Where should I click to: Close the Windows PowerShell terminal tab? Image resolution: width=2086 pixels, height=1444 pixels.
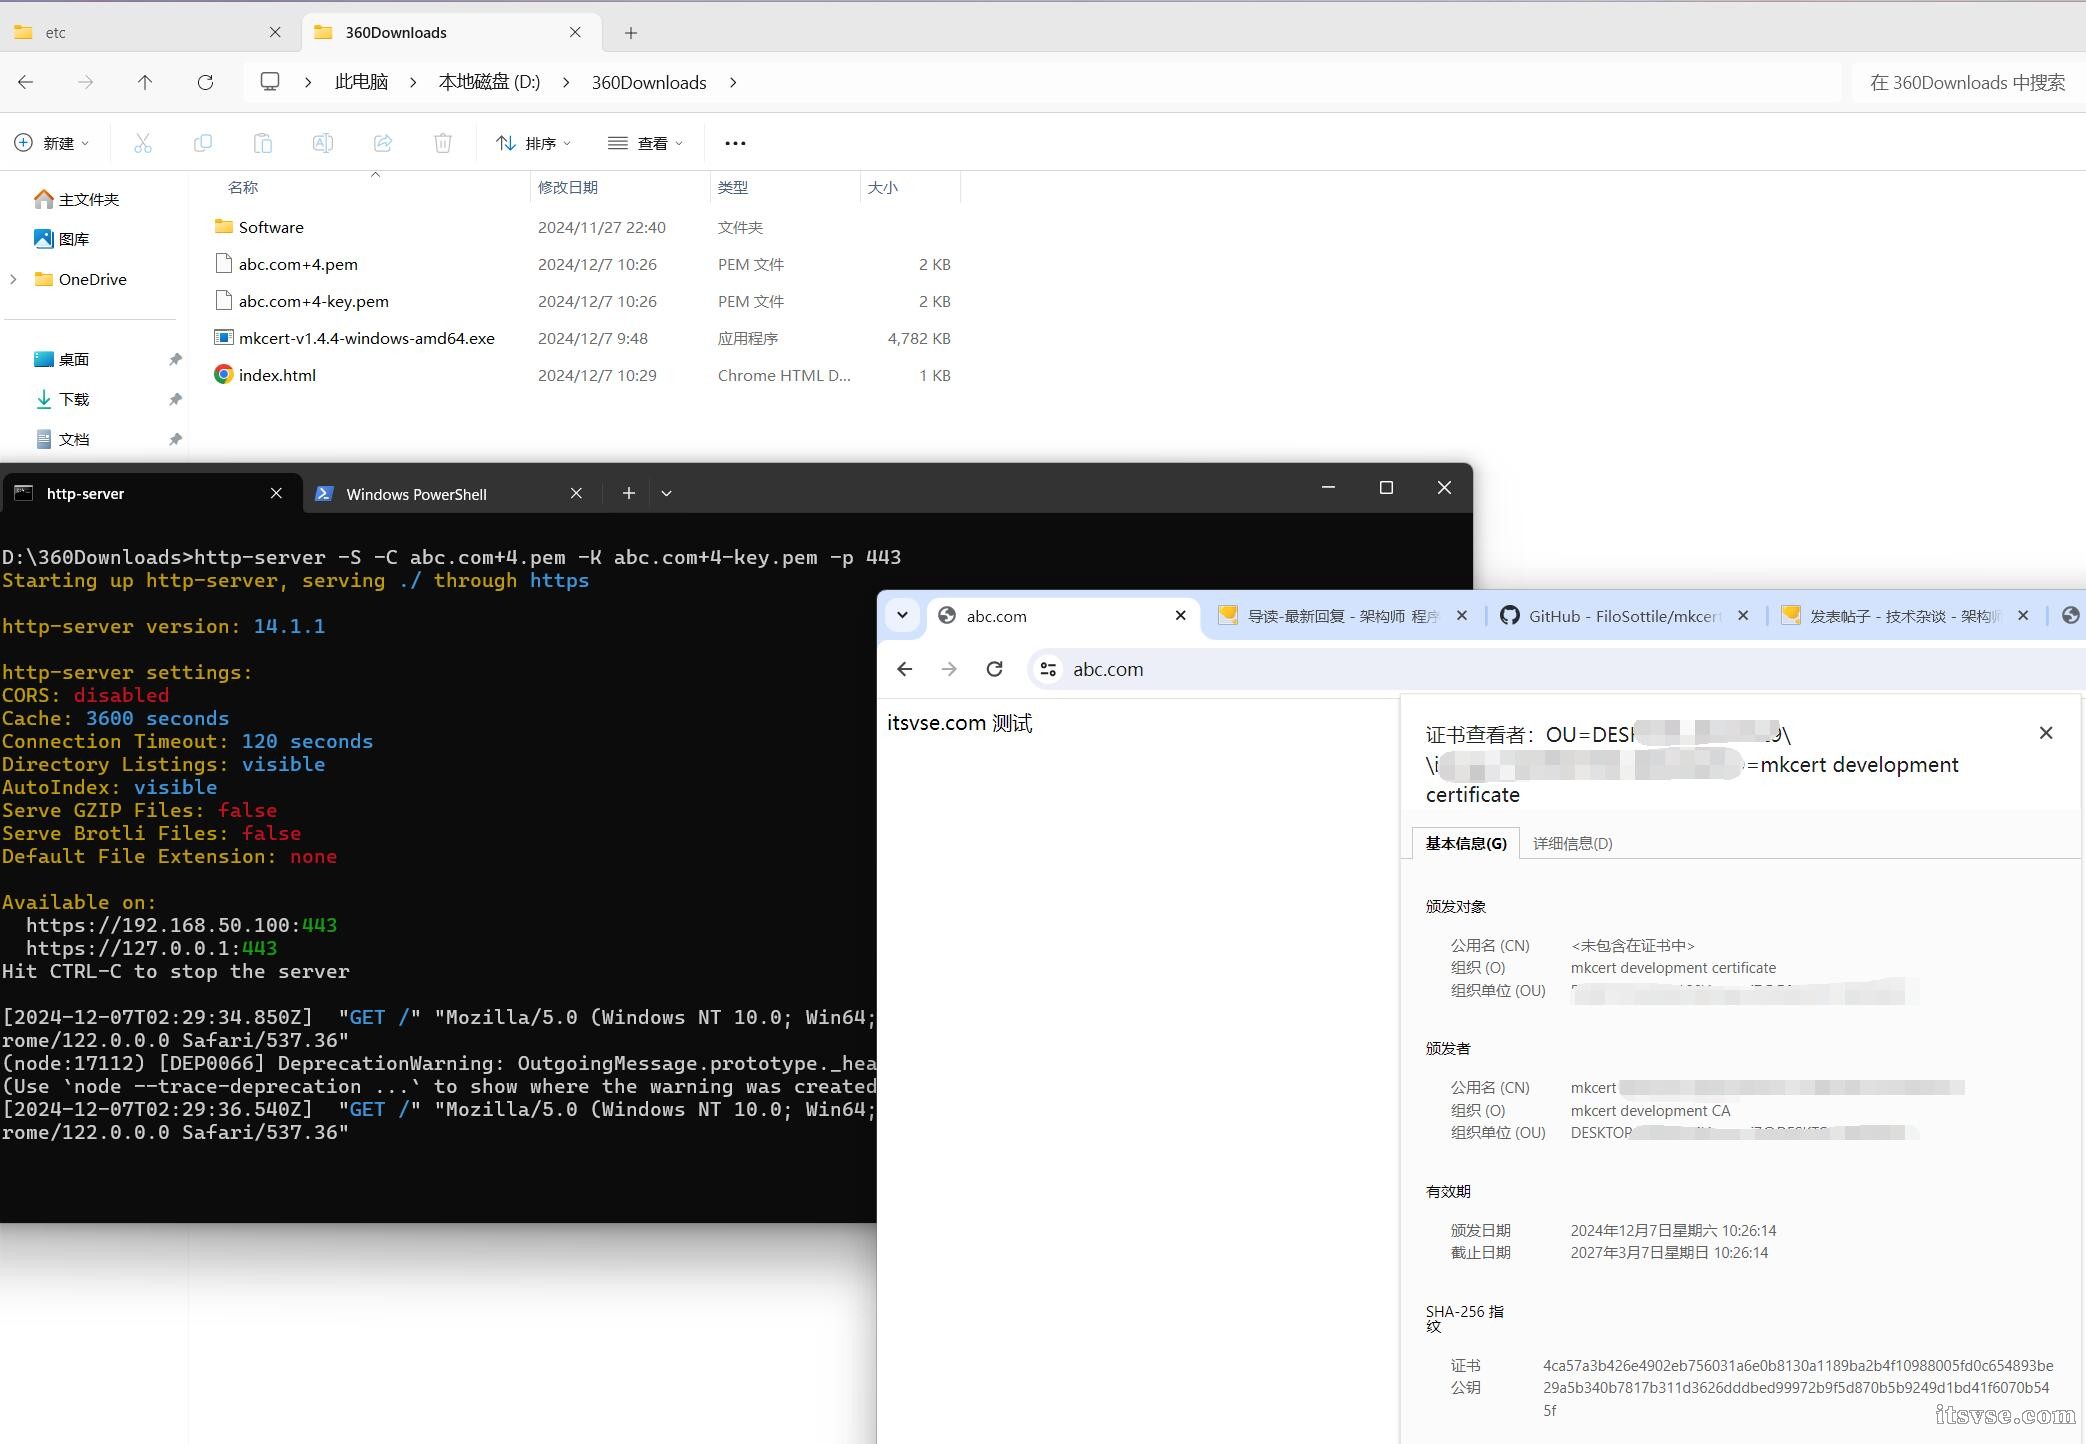(x=576, y=493)
